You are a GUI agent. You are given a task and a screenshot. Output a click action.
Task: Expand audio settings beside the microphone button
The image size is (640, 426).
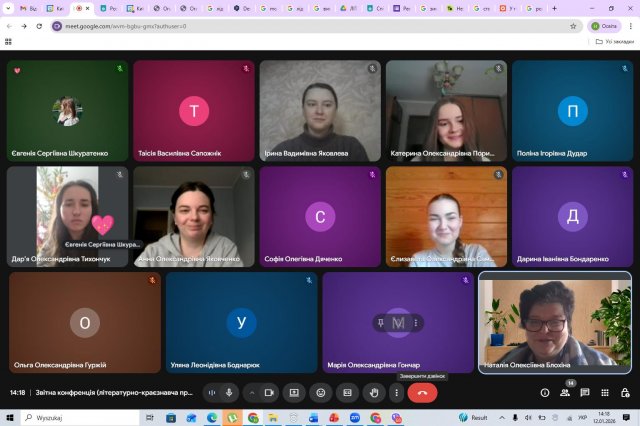pos(211,393)
